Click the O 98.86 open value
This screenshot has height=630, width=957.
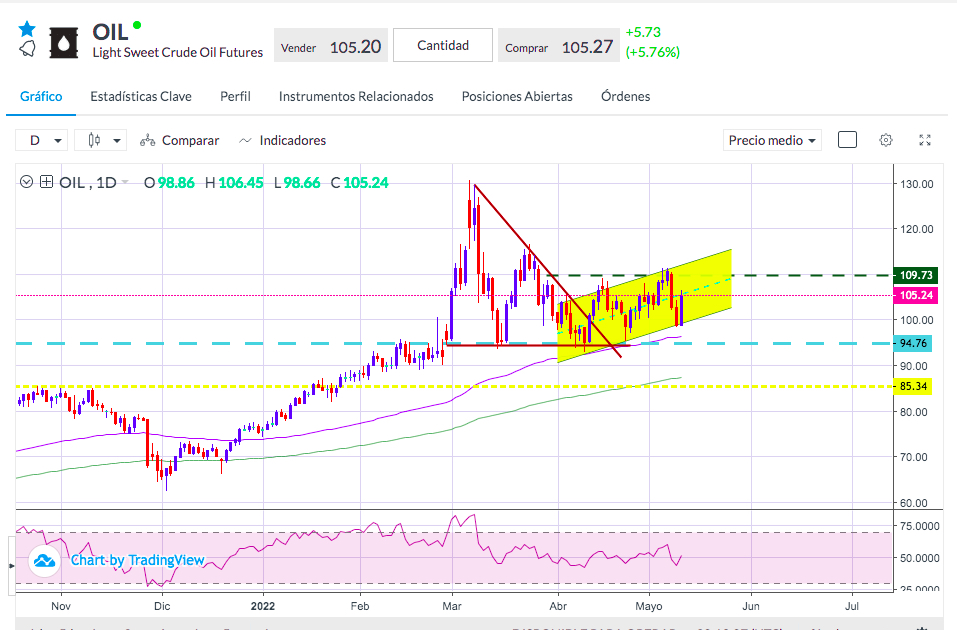click(169, 183)
